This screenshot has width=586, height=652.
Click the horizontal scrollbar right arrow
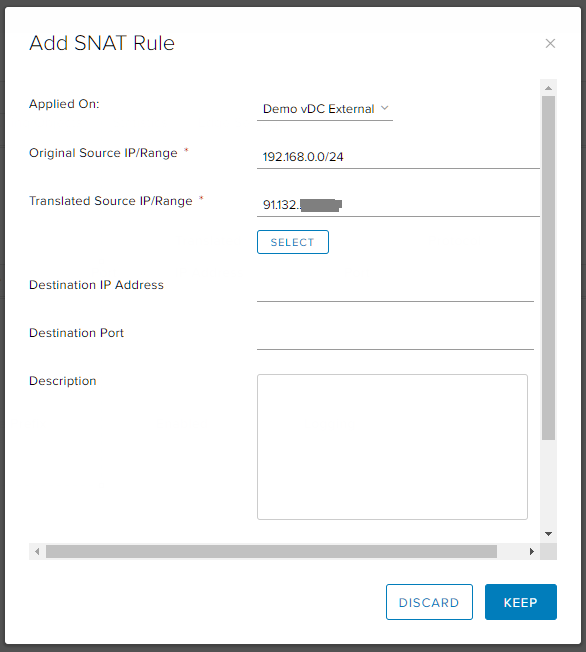point(532,551)
